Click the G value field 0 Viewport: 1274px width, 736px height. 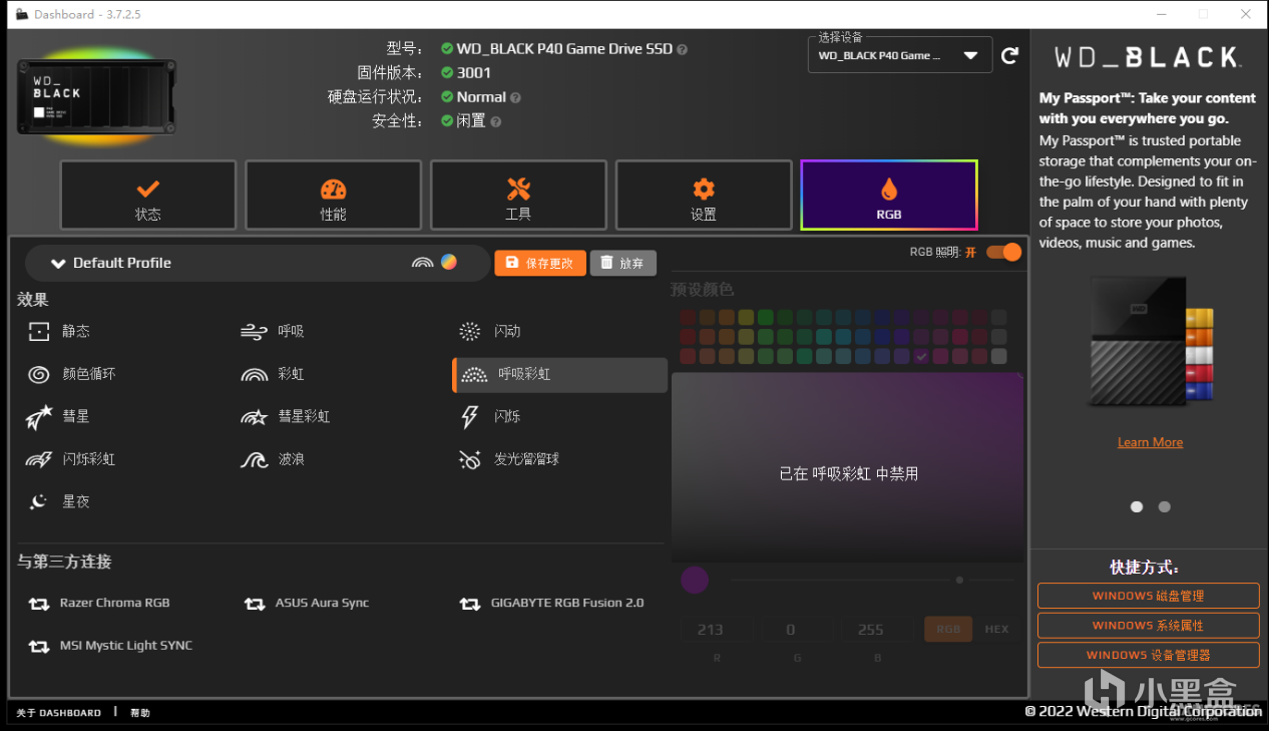(796, 631)
